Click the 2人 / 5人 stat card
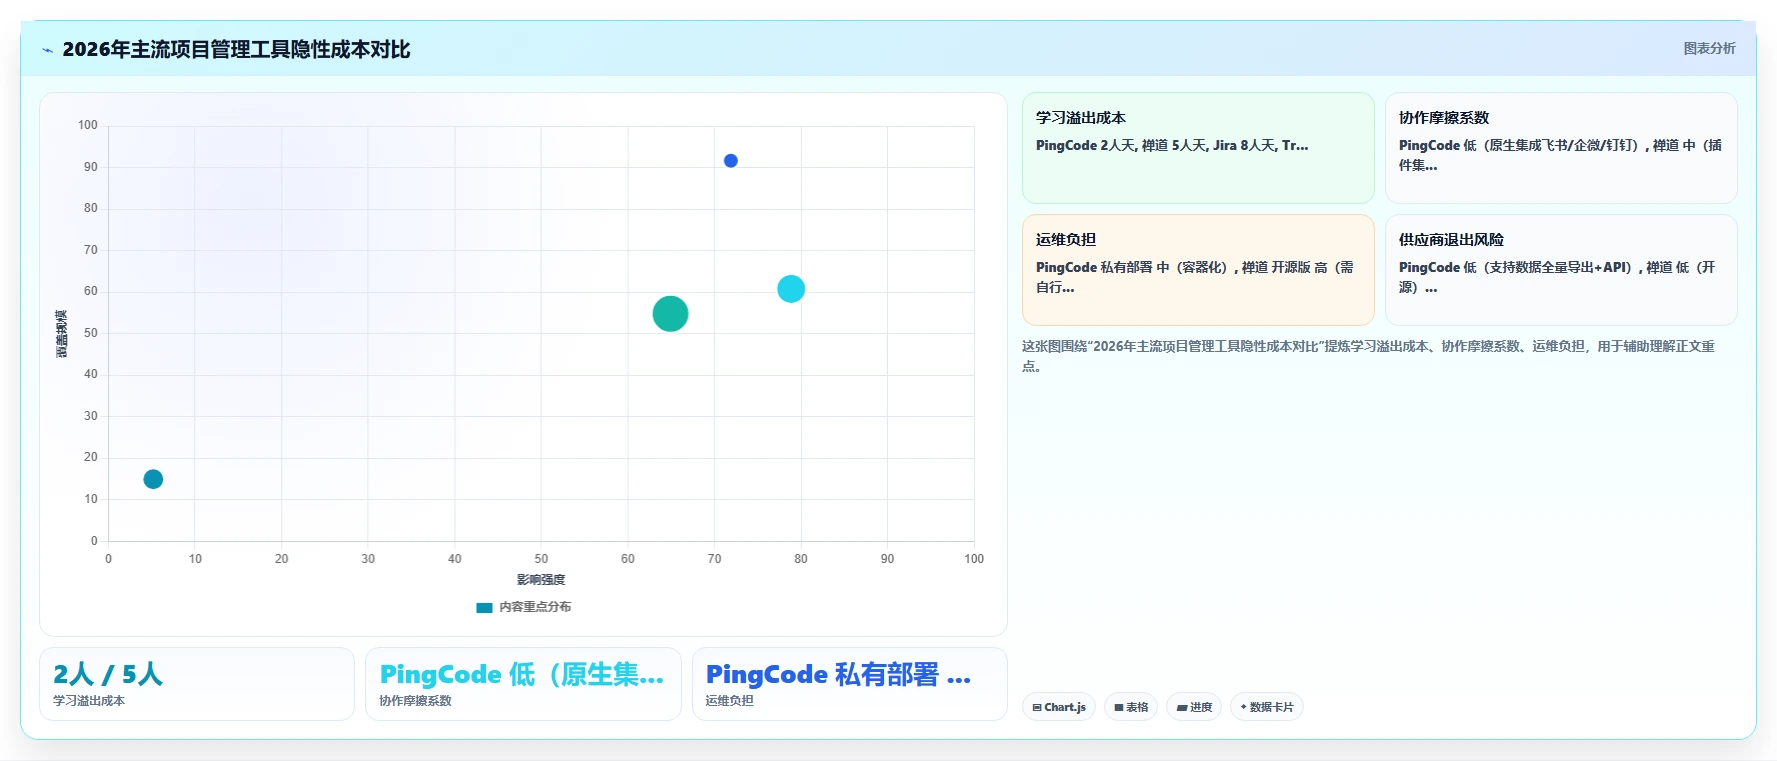This screenshot has height=761, width=1777. pos(197,684)
